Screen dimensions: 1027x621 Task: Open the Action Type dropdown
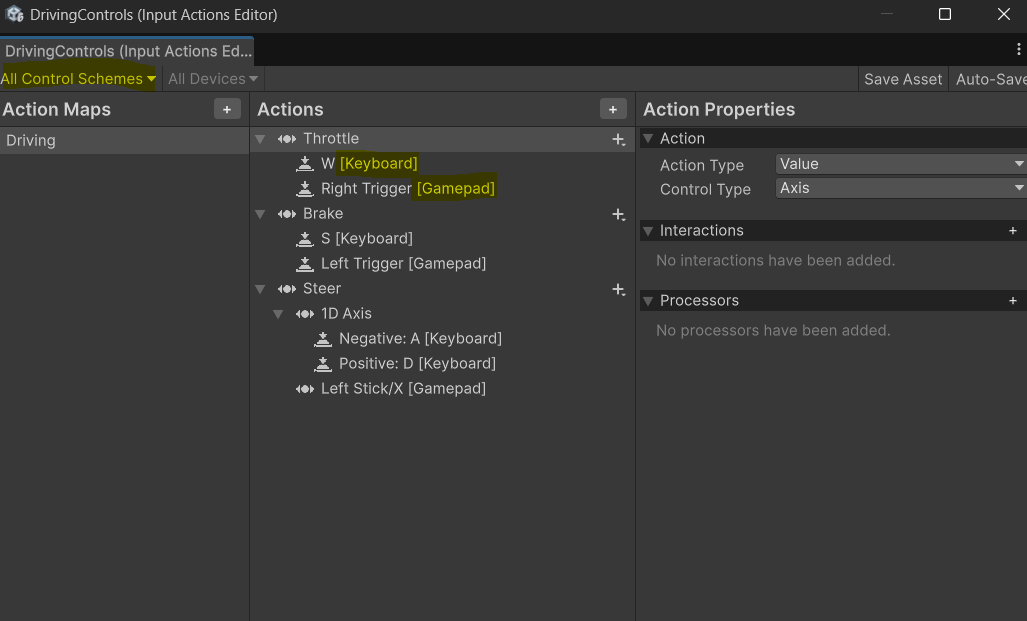tap(900, 164)
